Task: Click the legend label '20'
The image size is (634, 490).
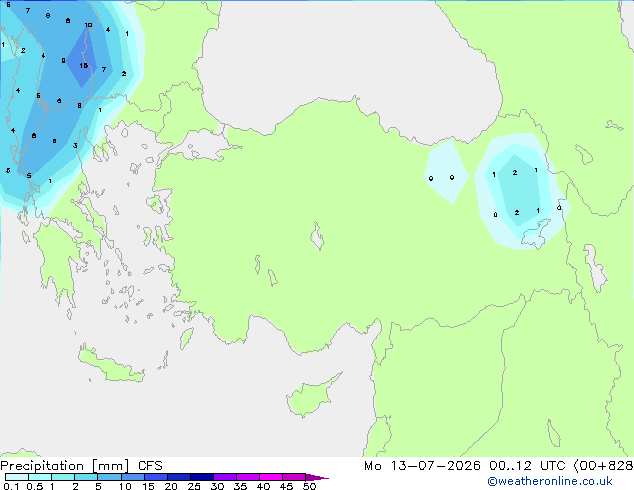Action: 171,486
